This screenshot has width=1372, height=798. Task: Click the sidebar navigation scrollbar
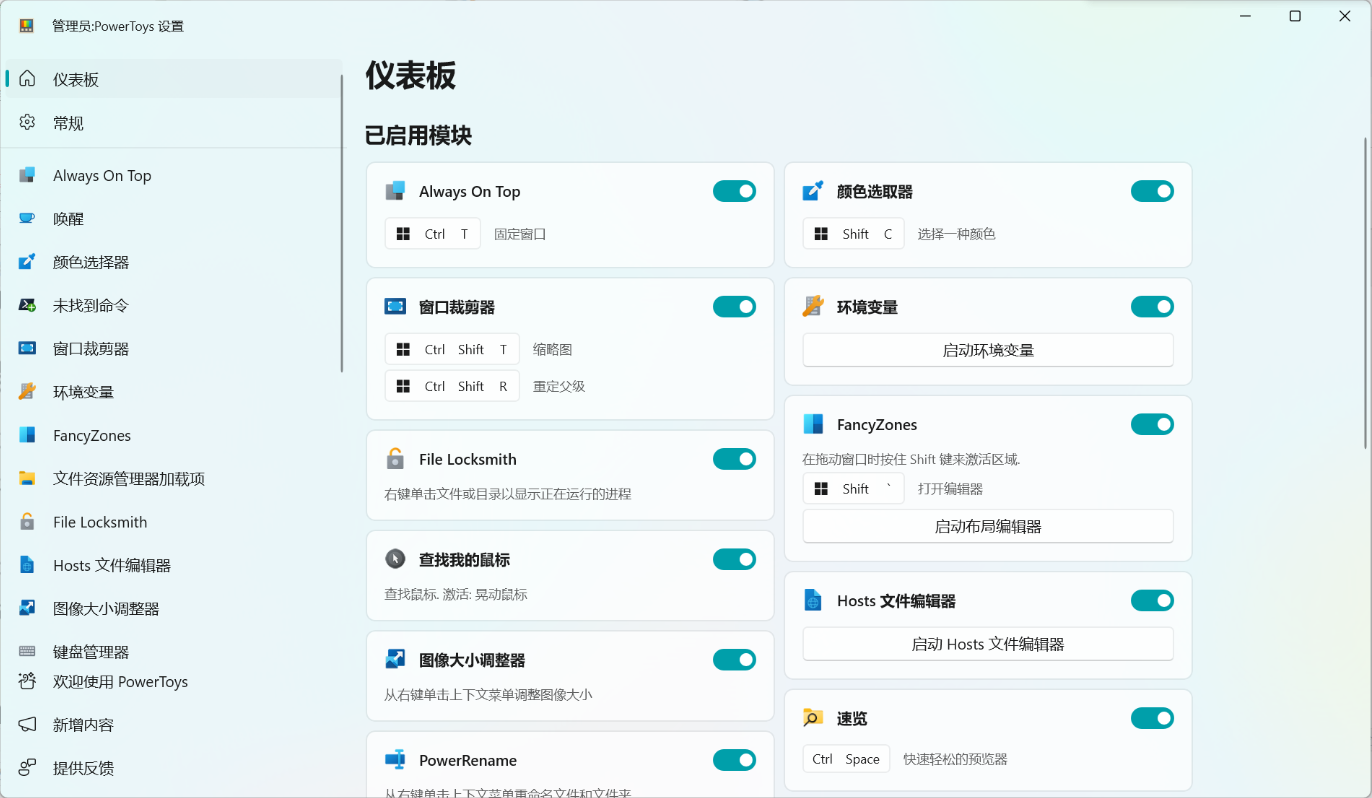point(342,223)
